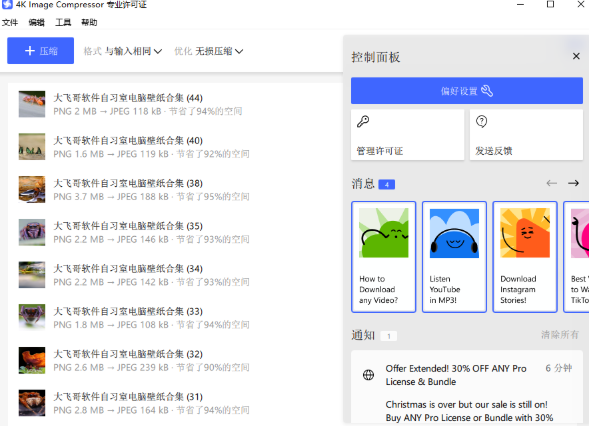
Task: Open the Offer Extended 30% OFF notification
Action: tap(467, 387)
